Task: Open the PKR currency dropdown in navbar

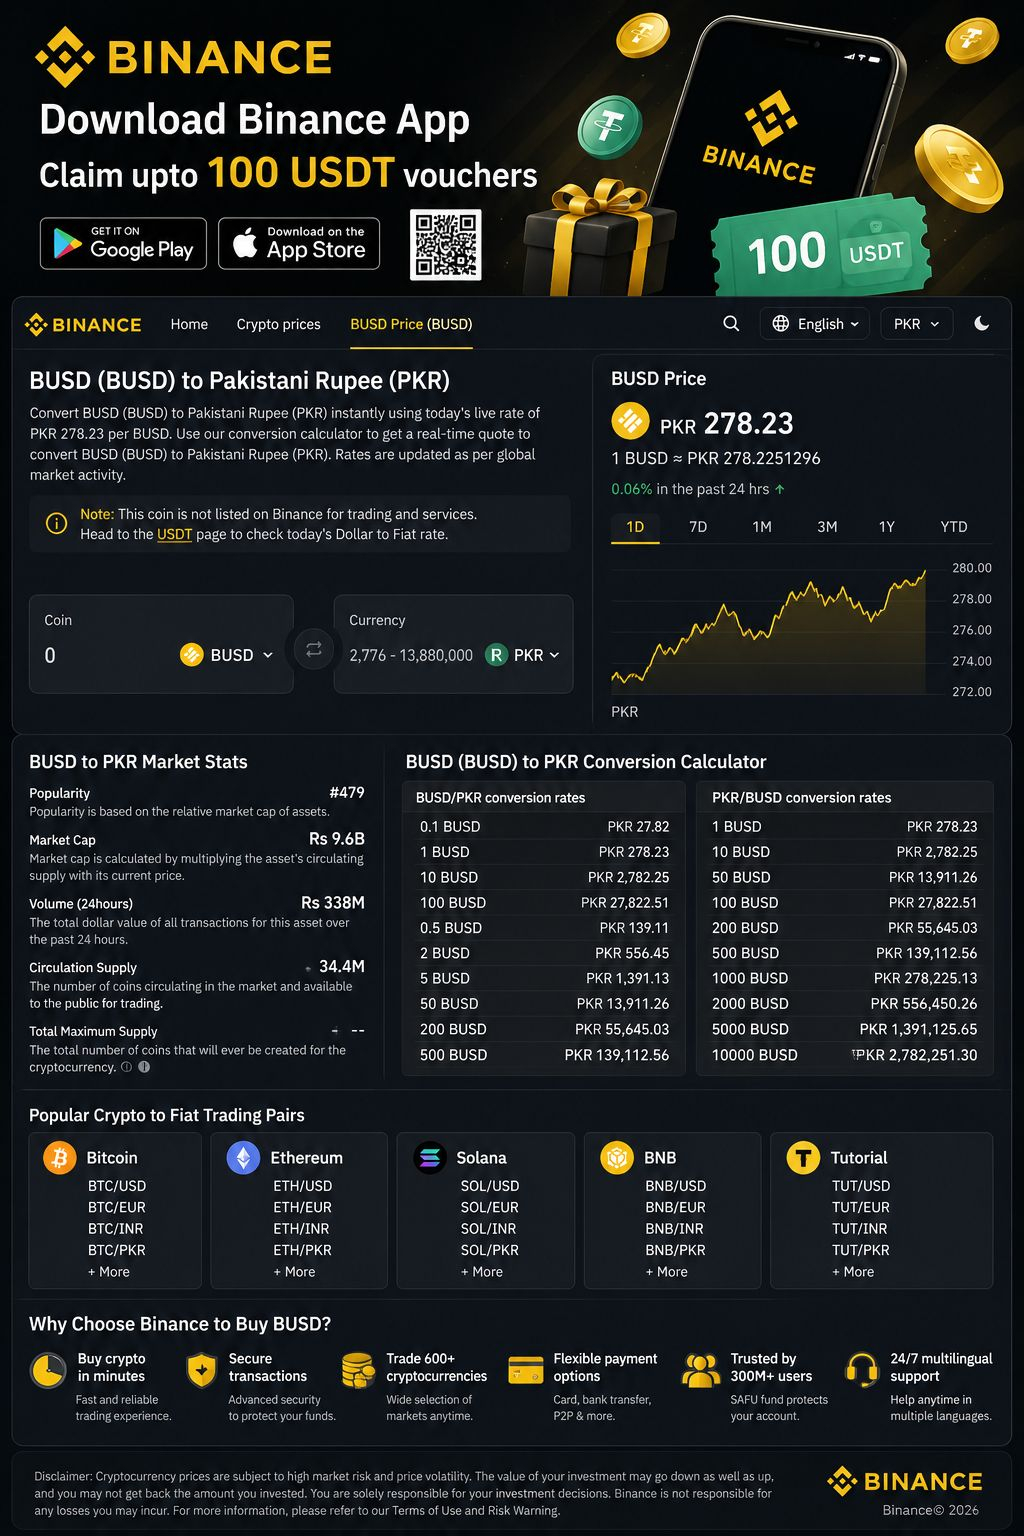Action: pyautogui.click(x=916, y=324)
